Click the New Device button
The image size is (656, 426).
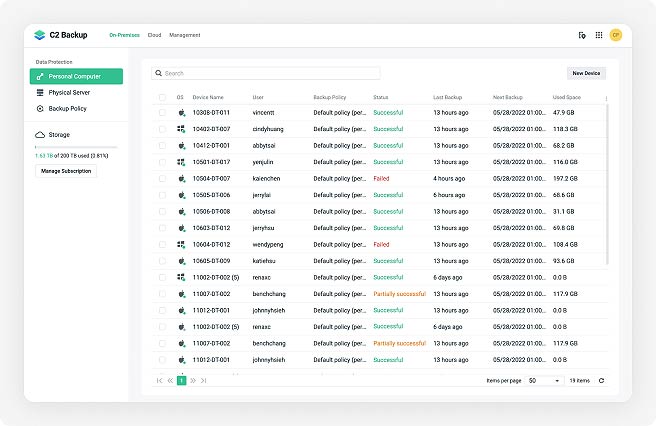coord(586,73)
